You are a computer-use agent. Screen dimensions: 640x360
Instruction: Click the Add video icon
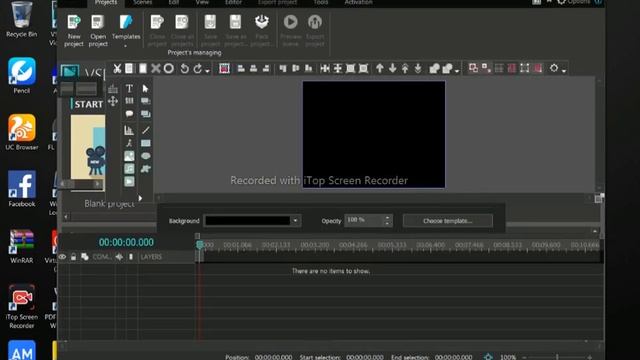pos(129,181)
